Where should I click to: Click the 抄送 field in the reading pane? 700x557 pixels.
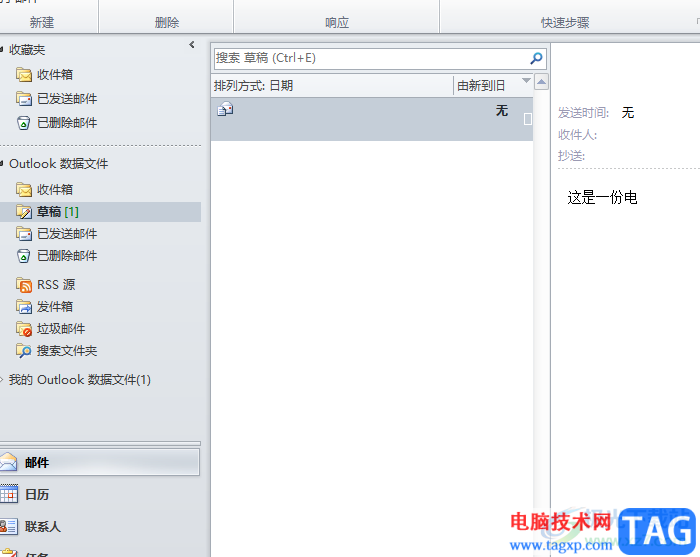[571, 156]
